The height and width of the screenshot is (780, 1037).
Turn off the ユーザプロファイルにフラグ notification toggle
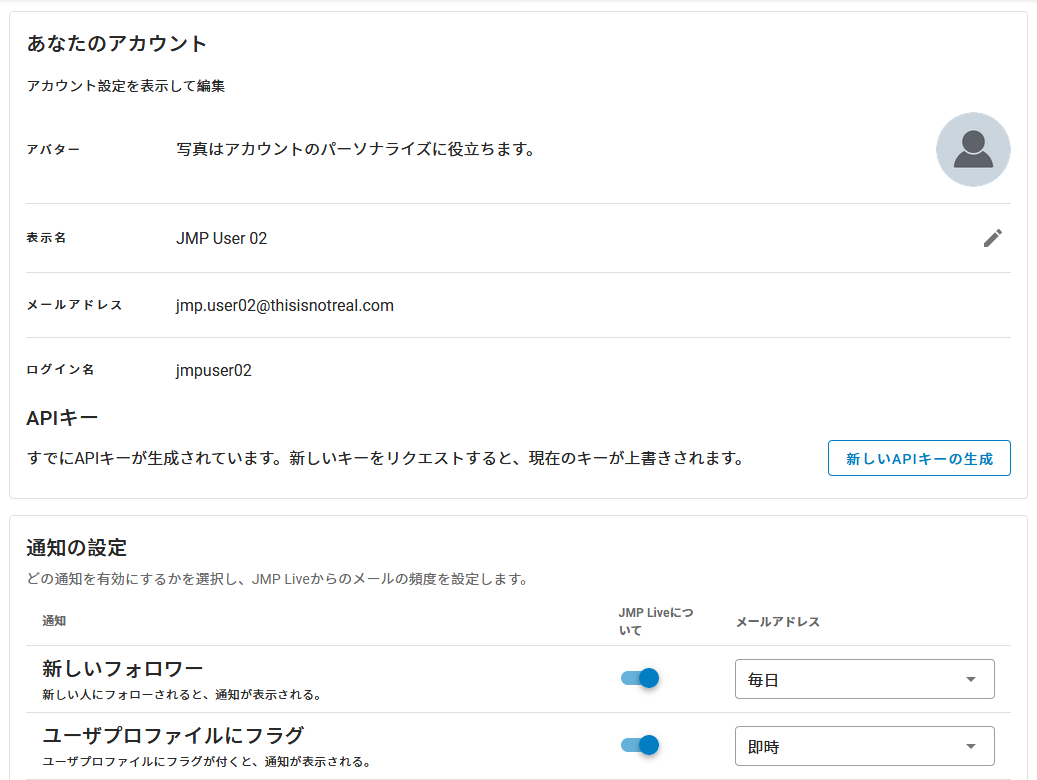click(x=639, y=745)
